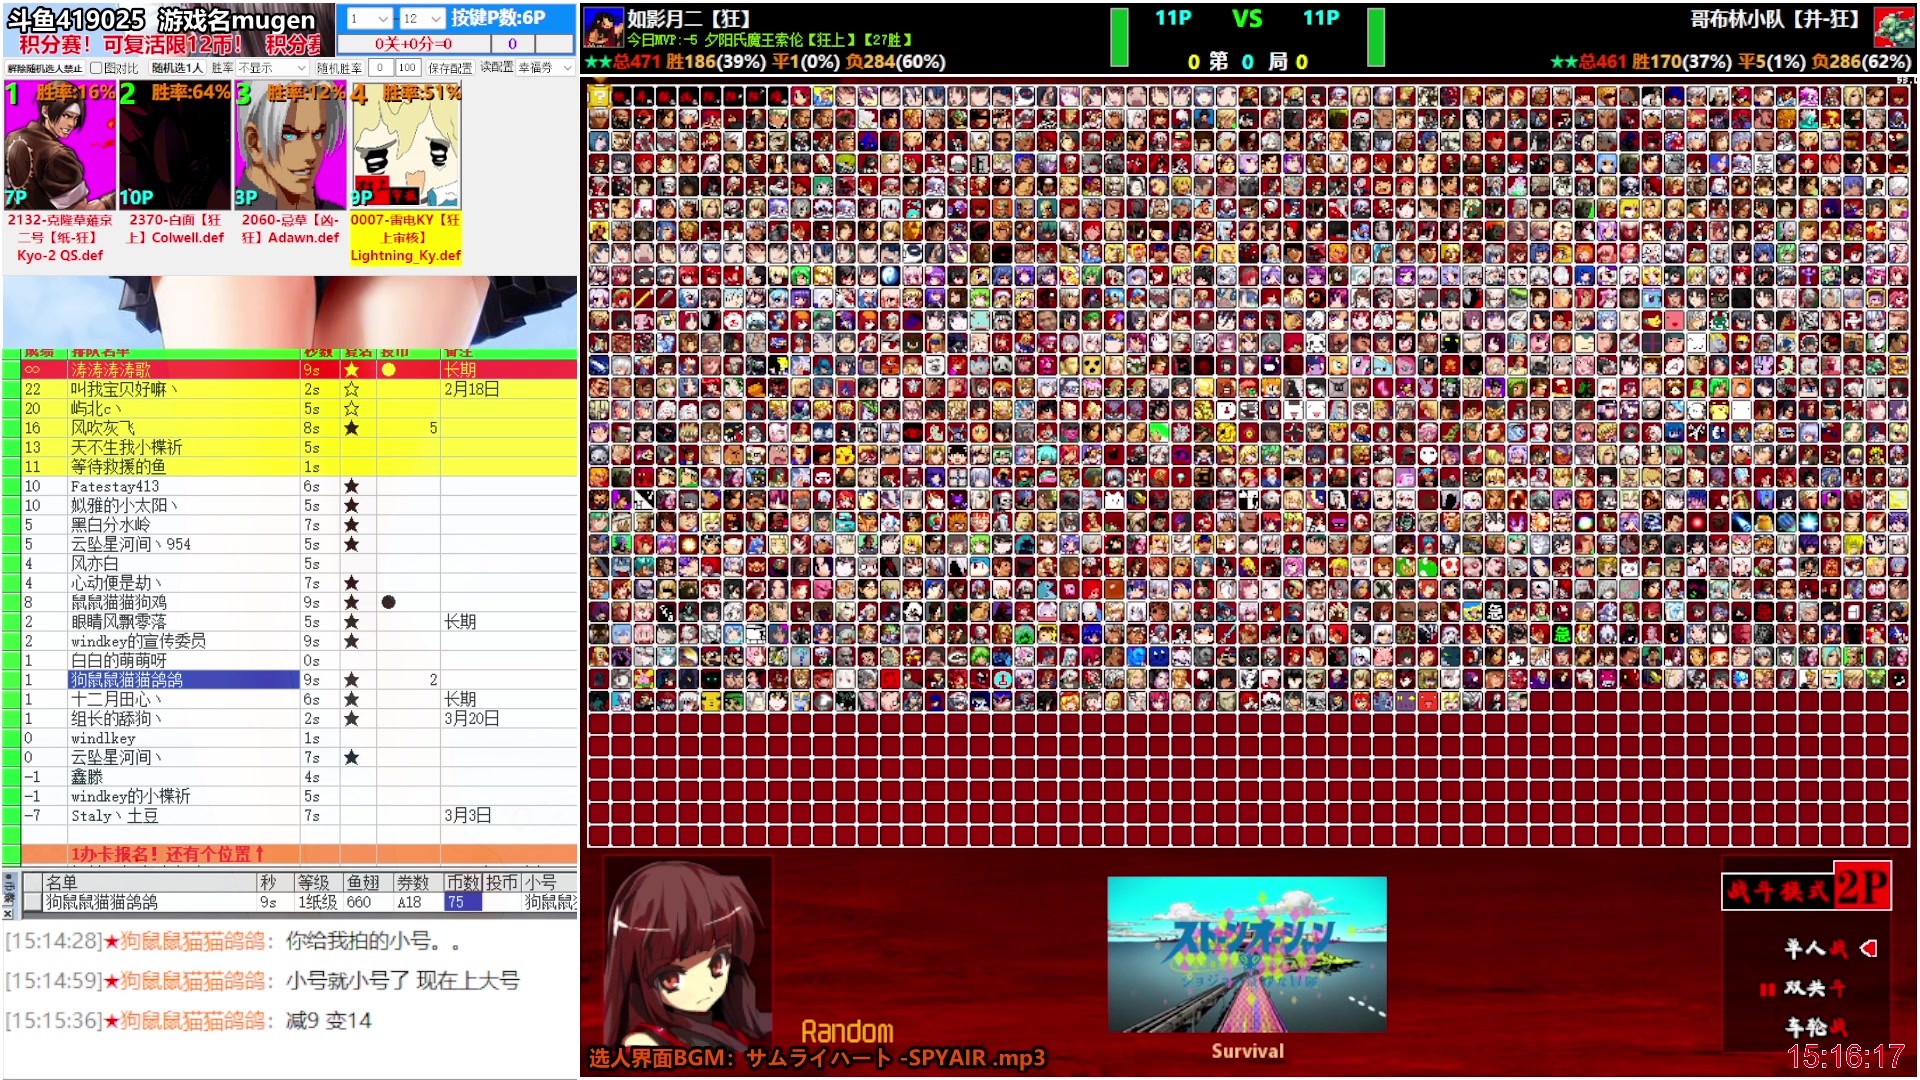Viewport: 1920px width, 1080px height.
Task: Click the 解除随机选人禁止 button
Action: (45, 68)
